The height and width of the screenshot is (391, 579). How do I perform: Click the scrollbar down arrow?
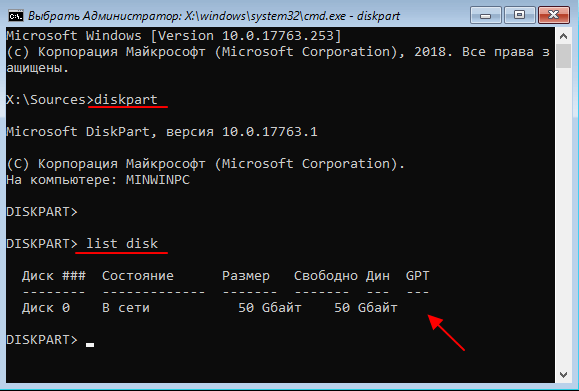coord(563,375)
